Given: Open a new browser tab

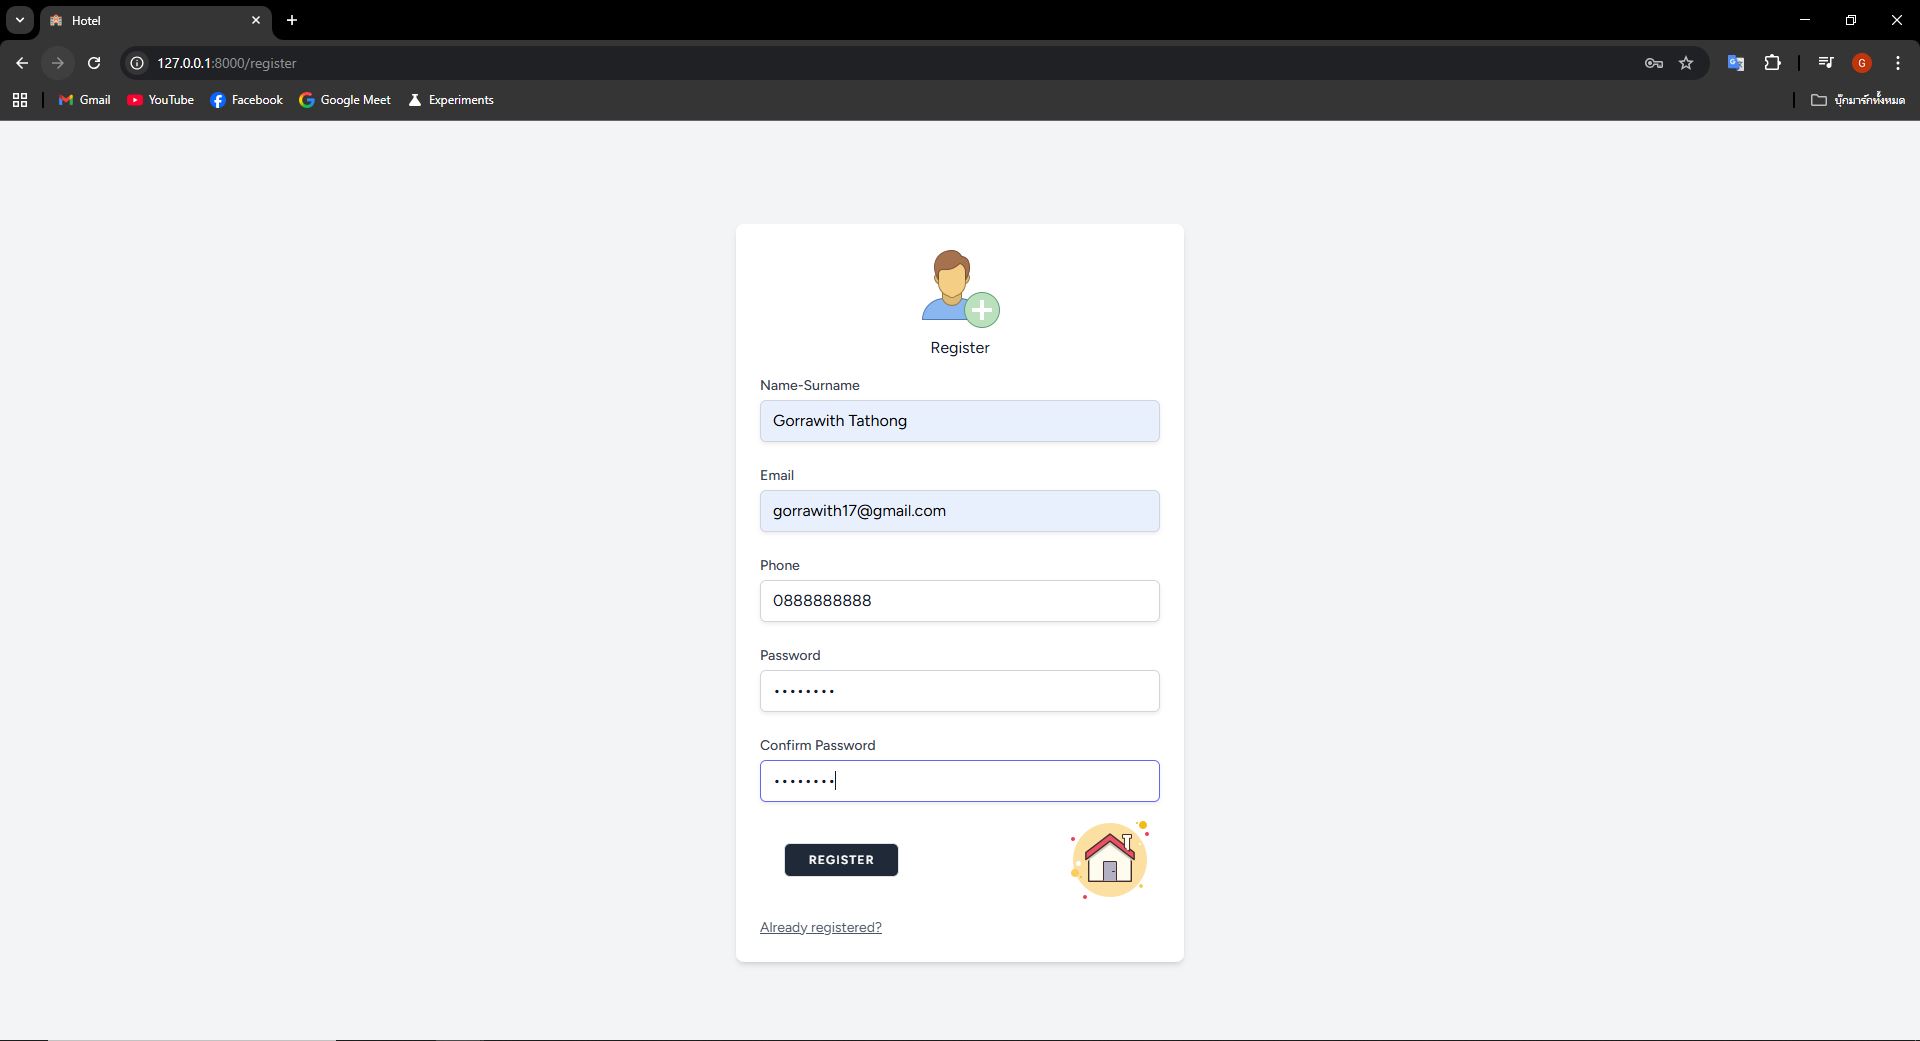Looking at the screenshot, I should click(292, 20).
